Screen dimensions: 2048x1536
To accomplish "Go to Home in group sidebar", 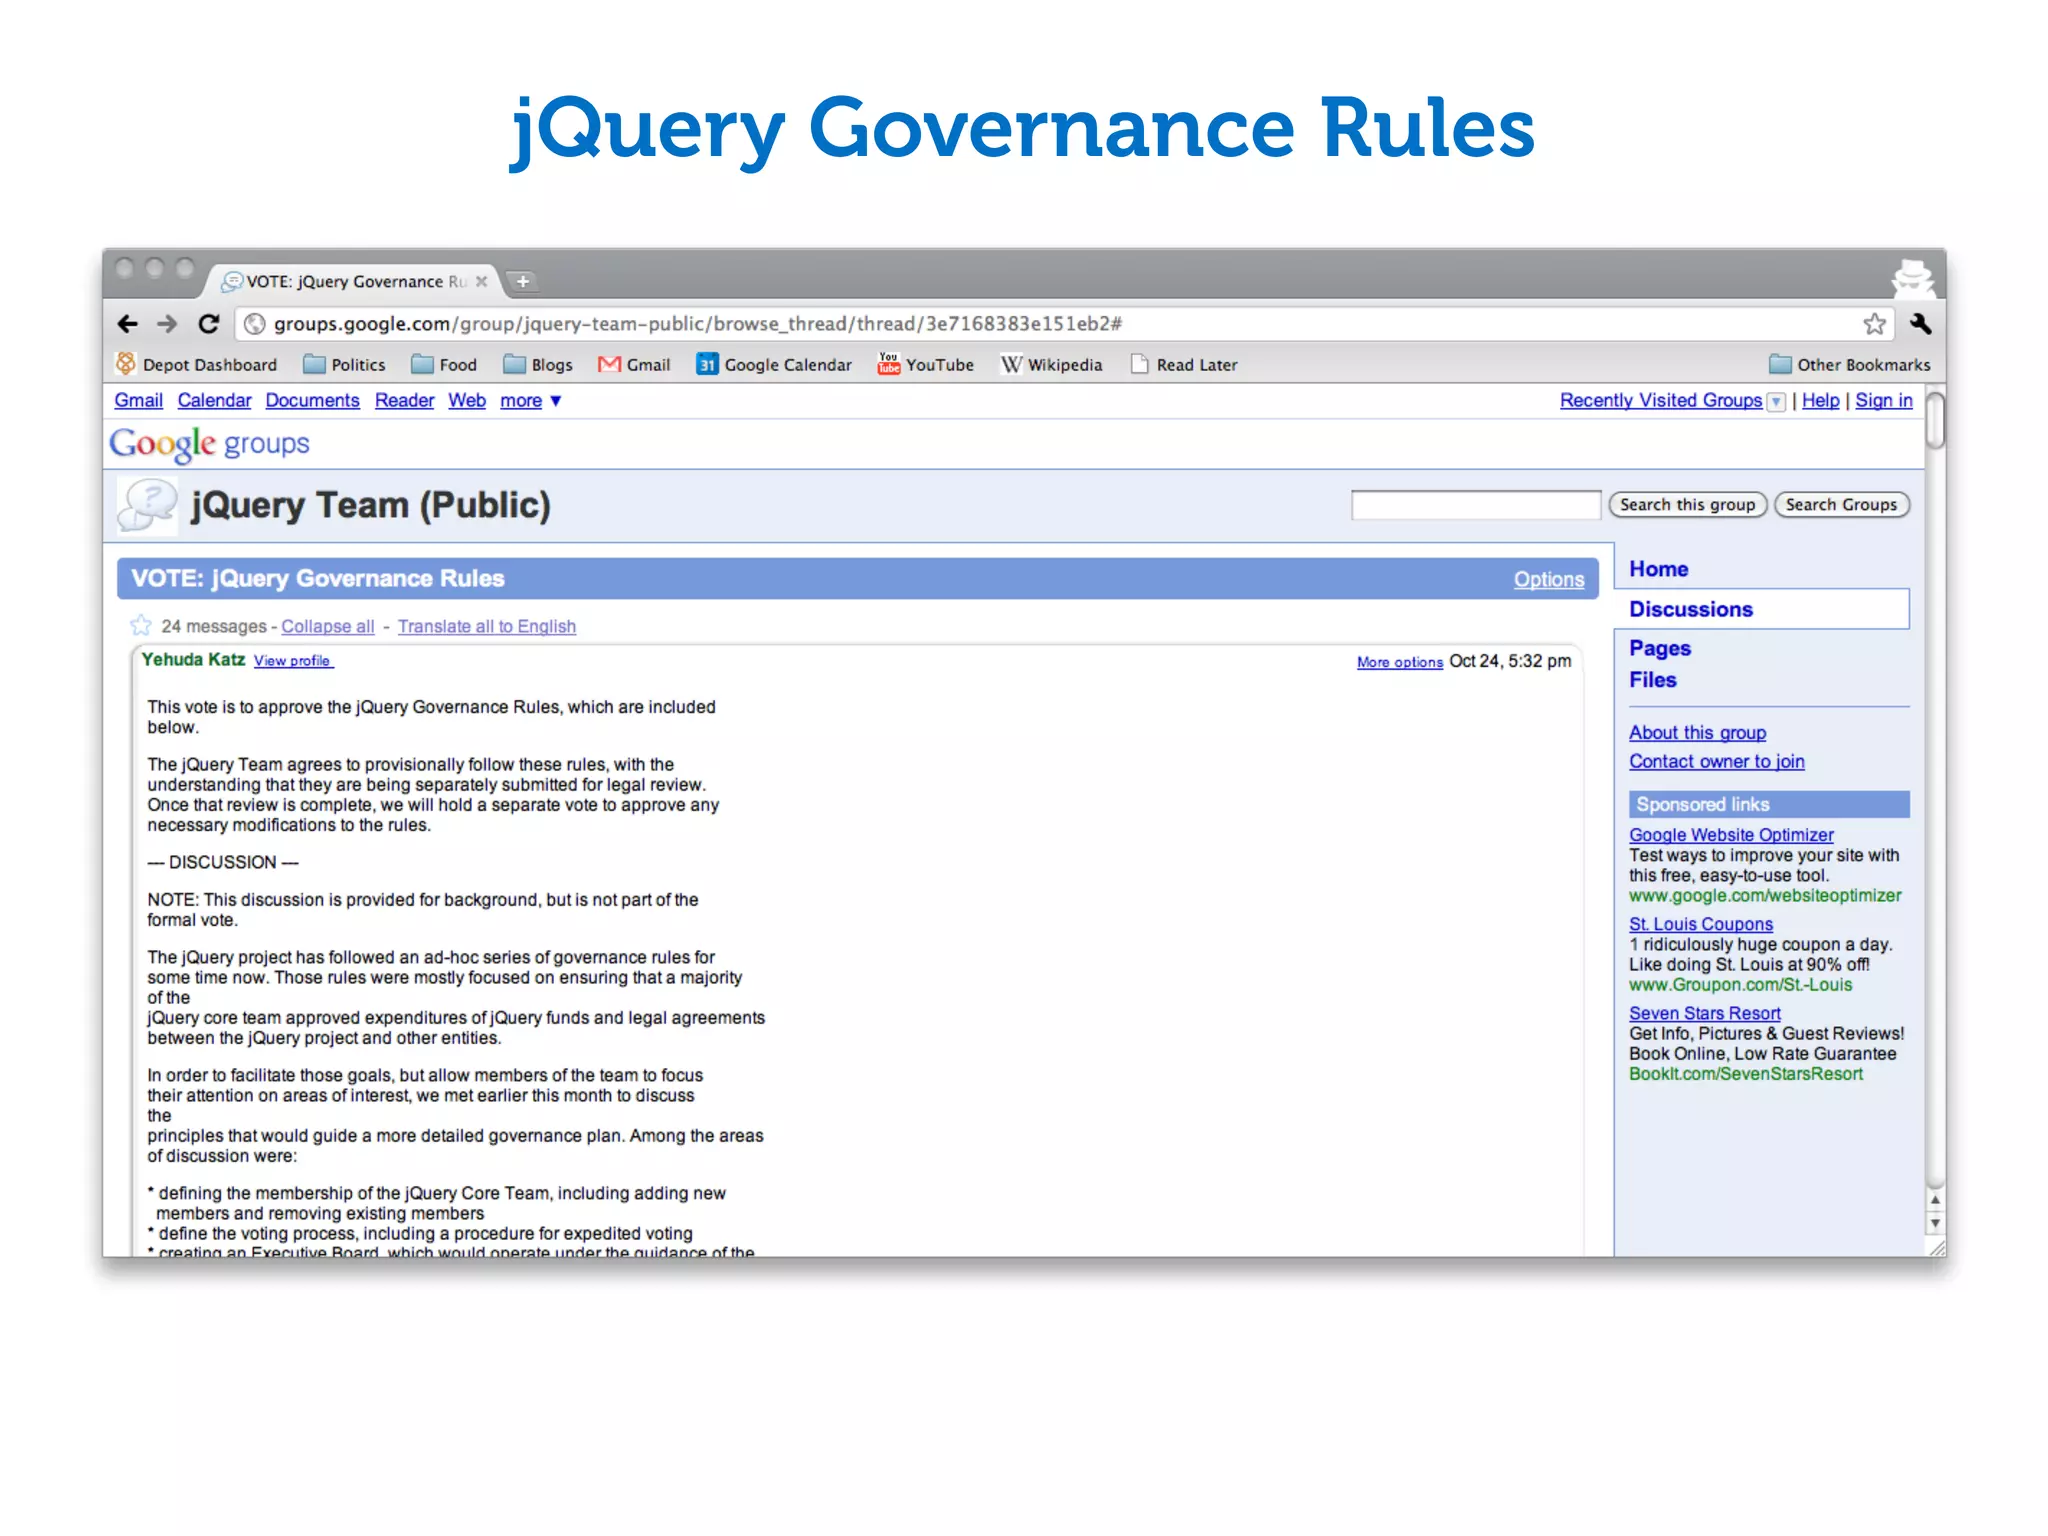I will [x=1658, y=569].
